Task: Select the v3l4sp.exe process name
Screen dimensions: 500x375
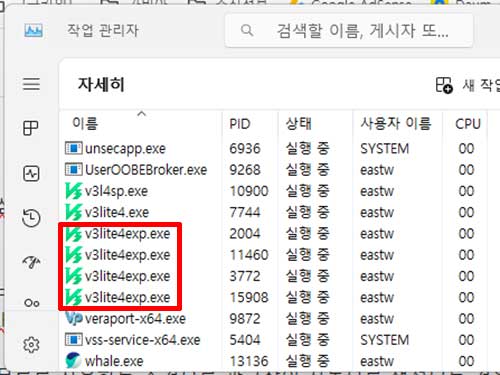Action: 116,191
